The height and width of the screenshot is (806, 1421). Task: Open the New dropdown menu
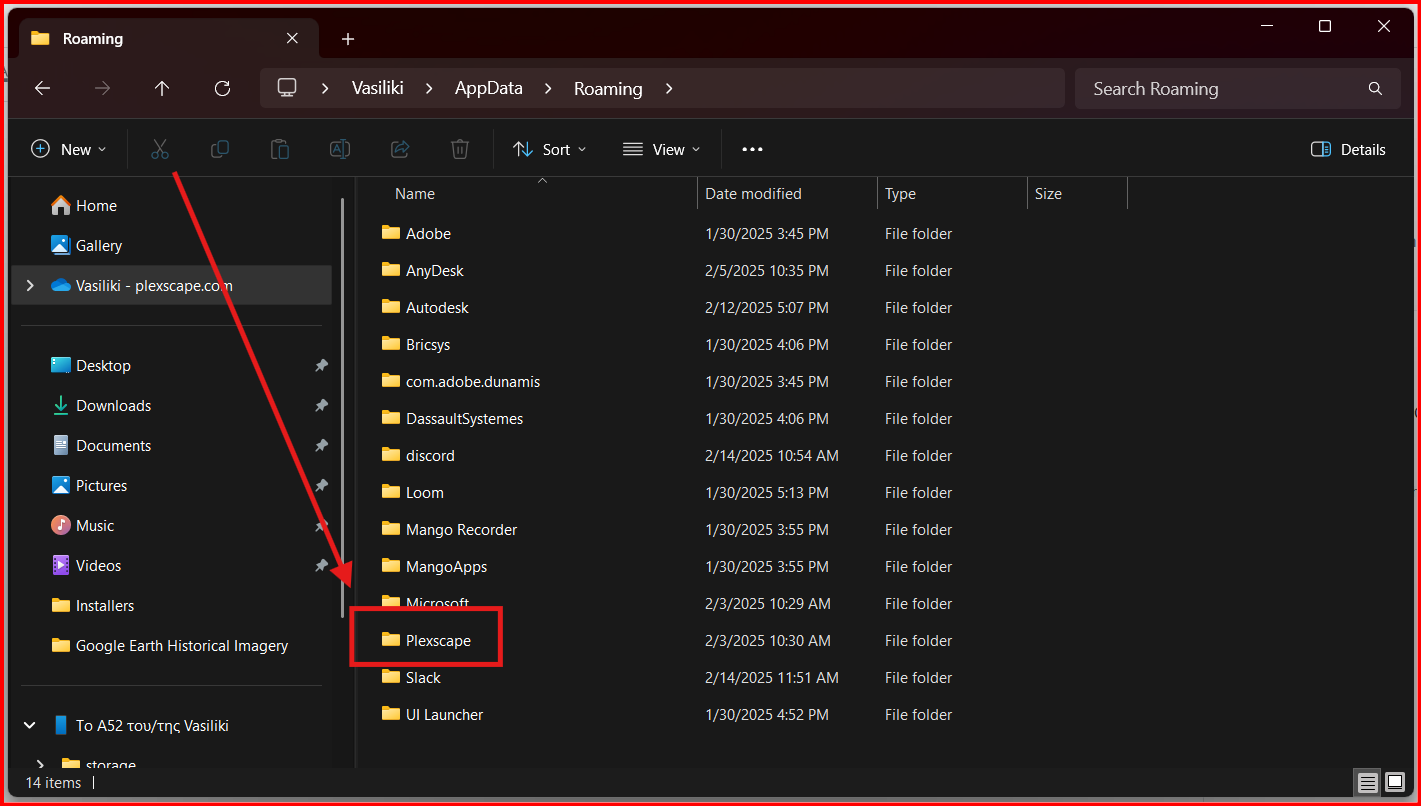(x=68, y=149)
